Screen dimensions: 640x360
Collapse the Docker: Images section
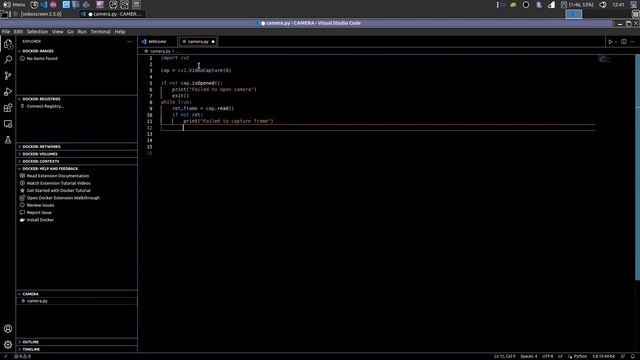click(77, 51)
